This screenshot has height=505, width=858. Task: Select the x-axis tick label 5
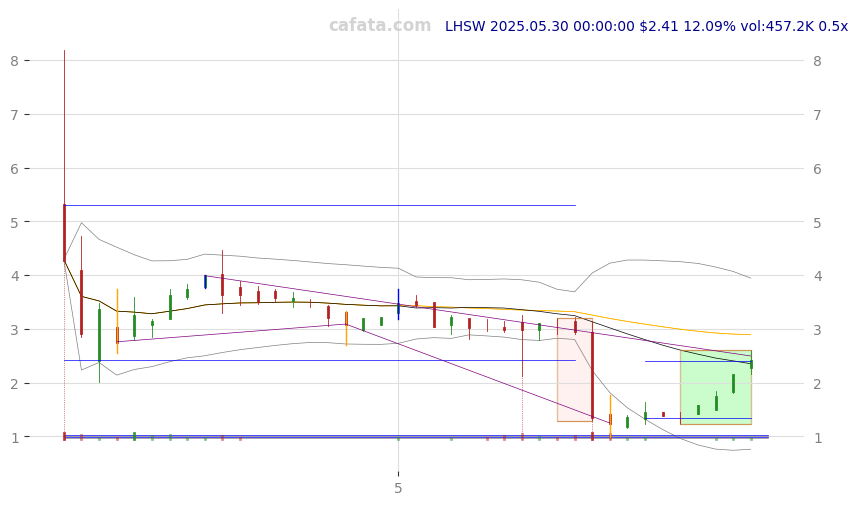tap(398, 488)
